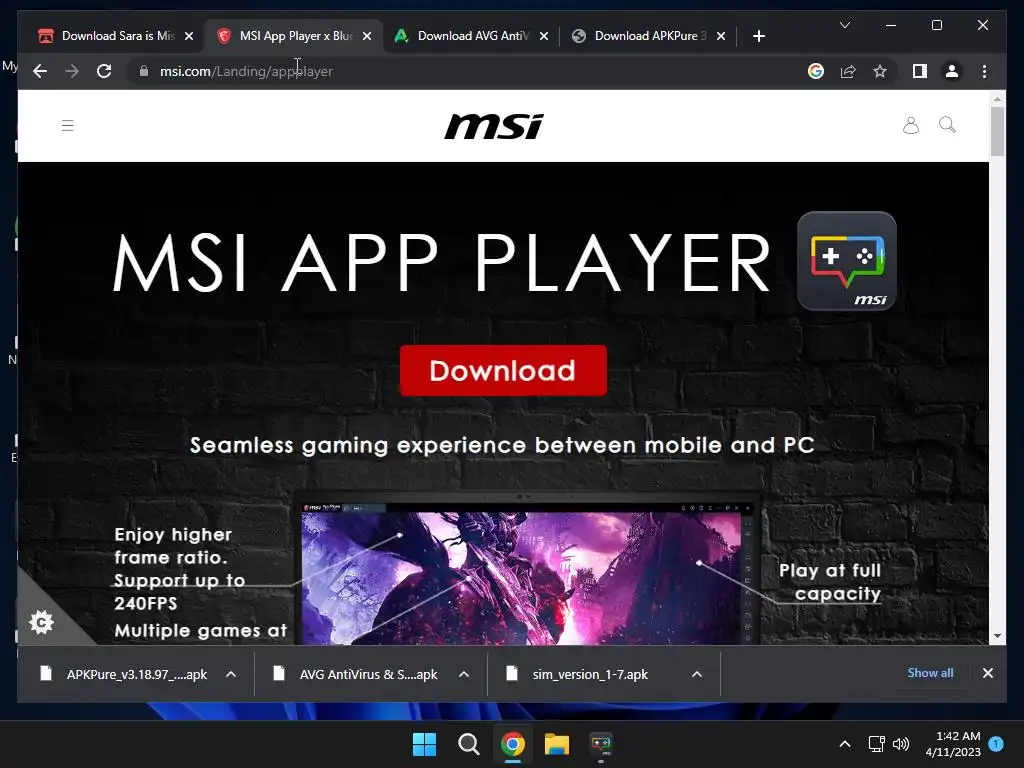This screenshot has width=1024, height=768.
Task: Click the MSI logo in header
Action: point(494,126)
